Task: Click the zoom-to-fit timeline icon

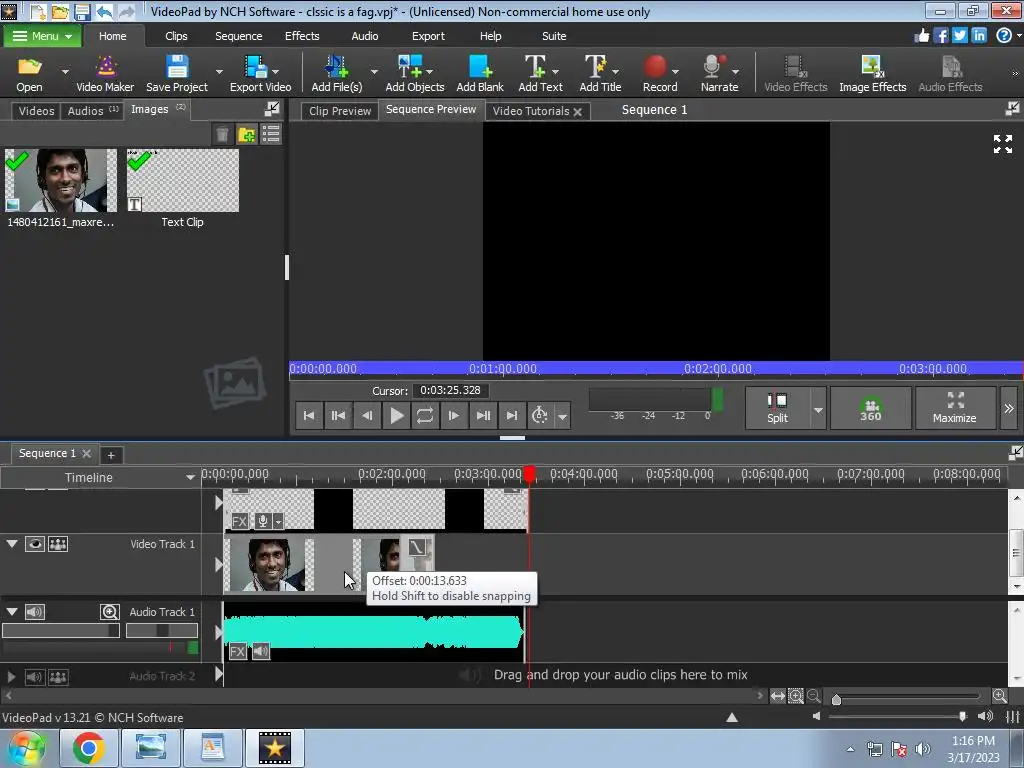Action: [777, 696]
